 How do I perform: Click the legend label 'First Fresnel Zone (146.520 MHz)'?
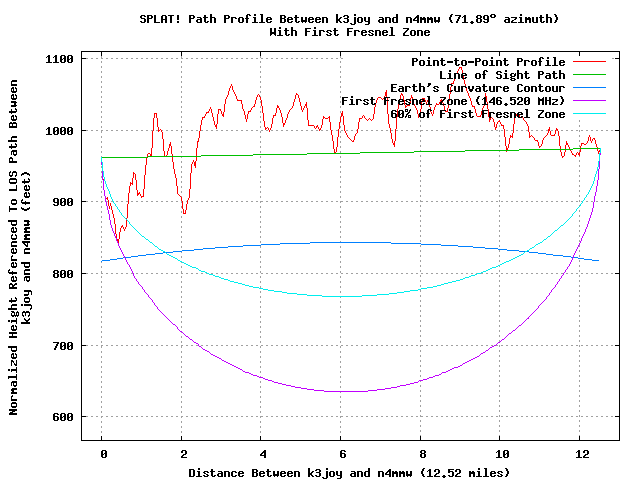click(453, 101)
